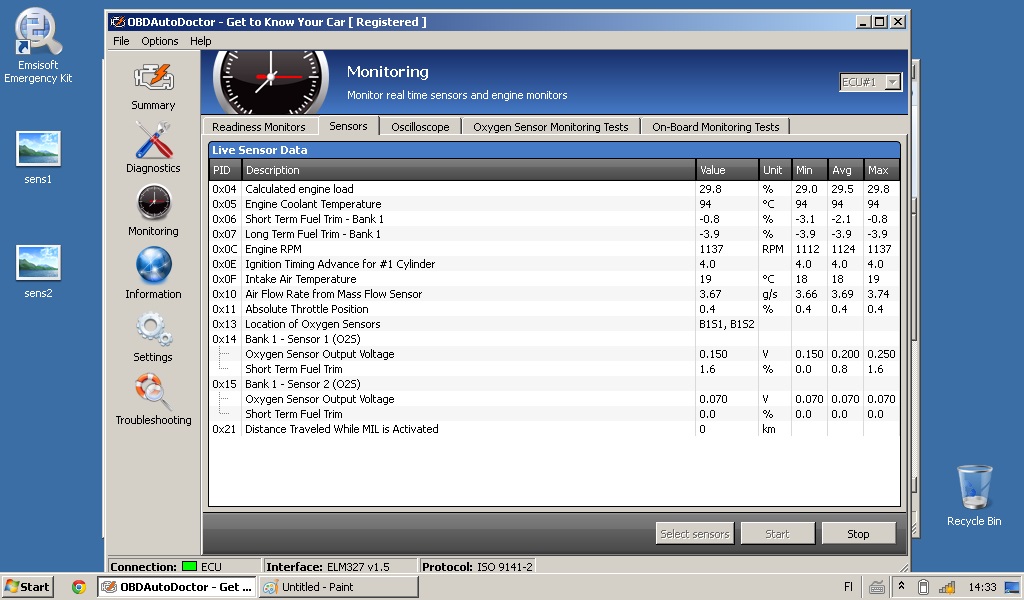Image resolution: width=1024 pixels, height=600 pixels.
Task: Click the Max column header
Action: click(881, 170)
